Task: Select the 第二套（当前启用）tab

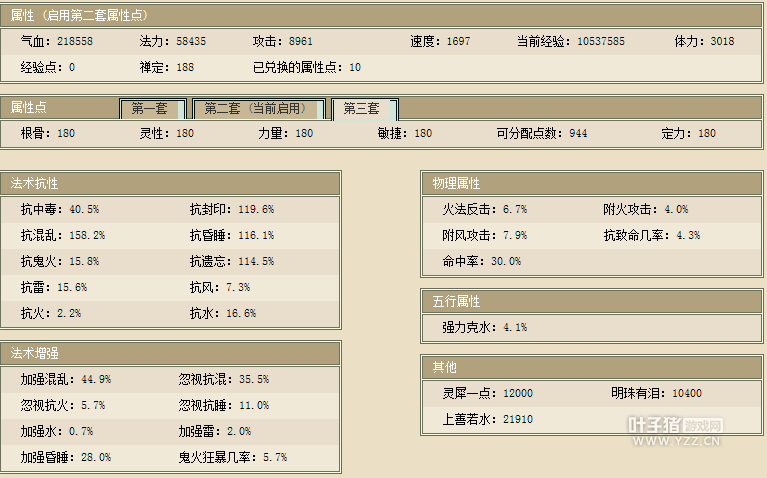Action: tap(257, 109)
